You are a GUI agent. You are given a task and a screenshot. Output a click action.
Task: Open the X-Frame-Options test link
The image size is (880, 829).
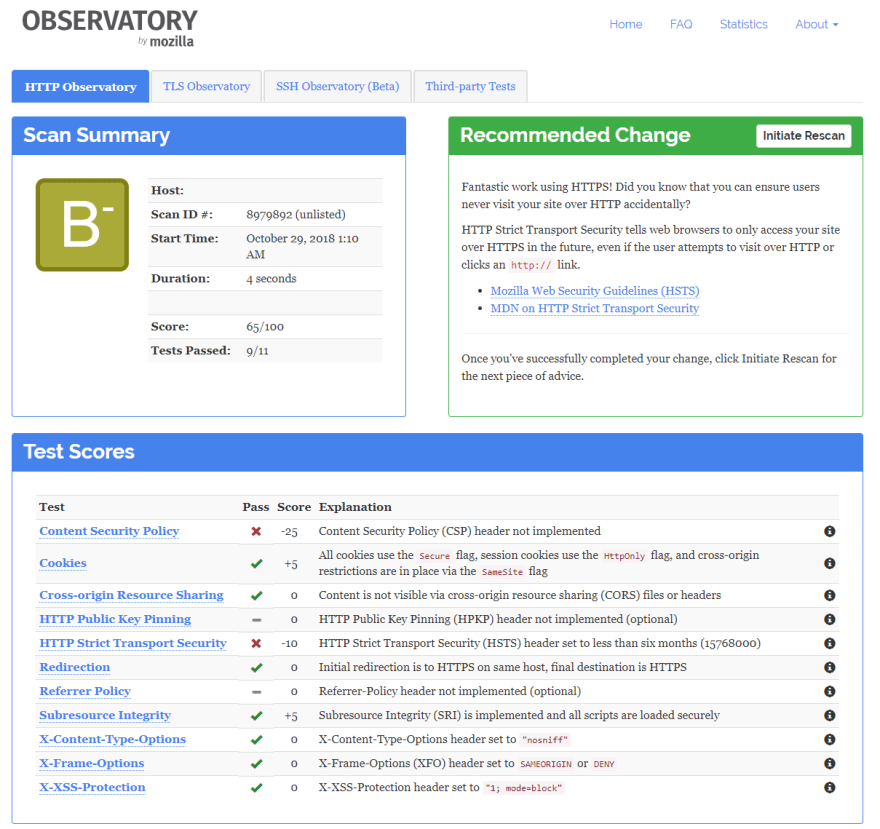92,763
